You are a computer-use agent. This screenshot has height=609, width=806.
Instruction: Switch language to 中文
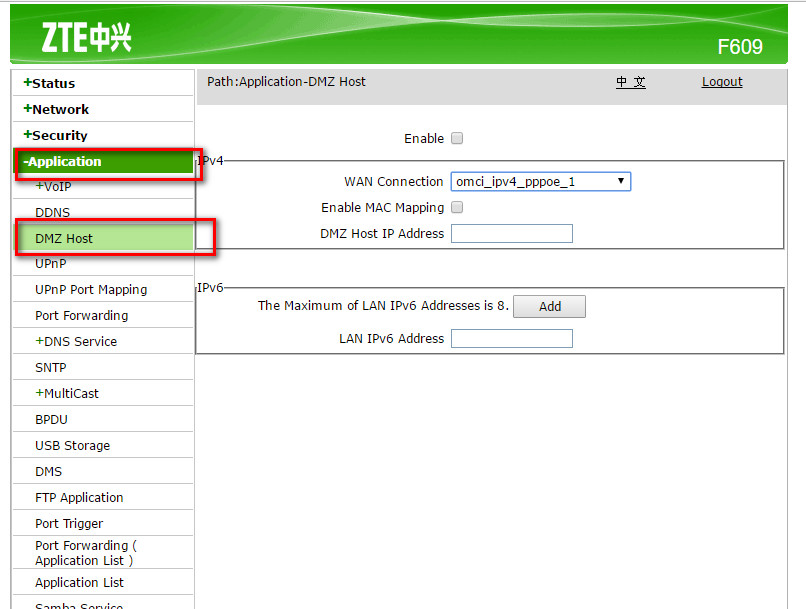point(631,82)
